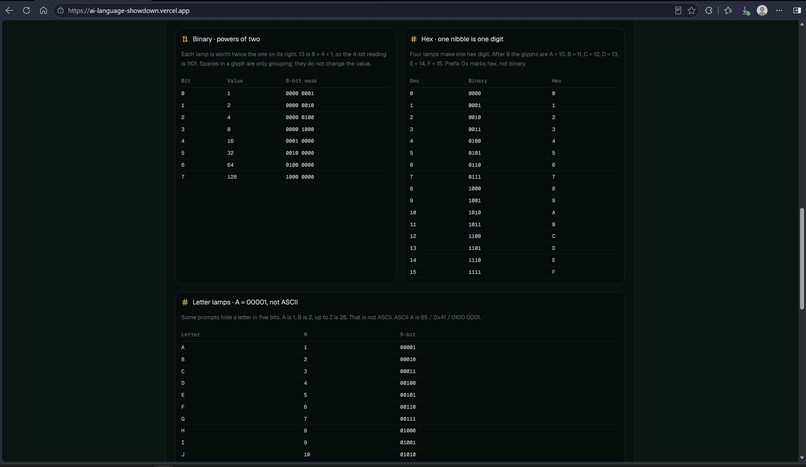Select the mask cell '0001 0000'
Image resolution: width=806 pixels, height=467 pixels.
(300, 141)
